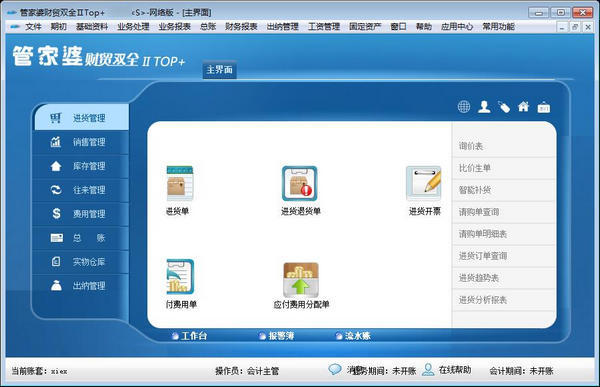Click the tag icon in top toolbar
Screen dimensions: 600x387
click(504, 107)
